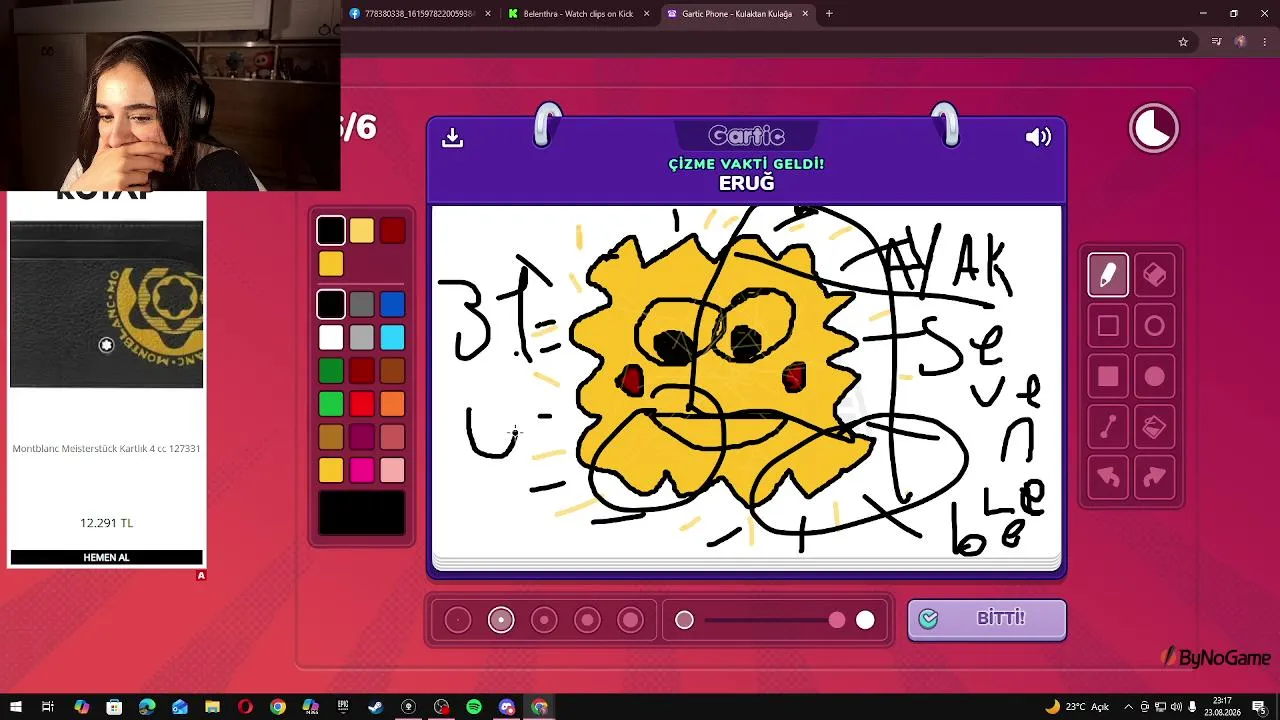
Task: Open the Windows notification center
Action: pos(1260,707)
